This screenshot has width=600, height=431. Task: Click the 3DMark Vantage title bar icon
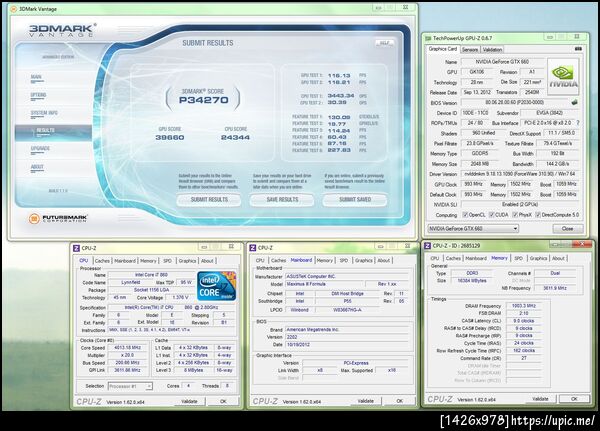click(13, 8)
